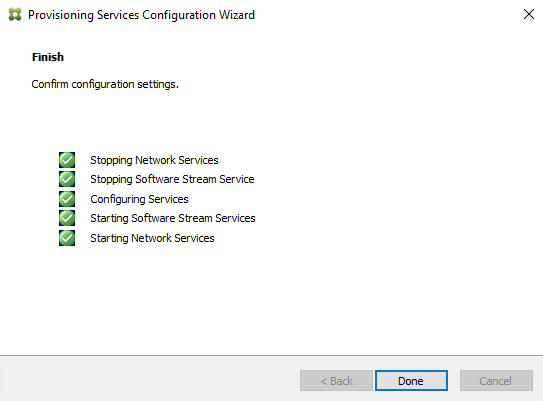The image size is (543, 401).
Task: Click the Provisioning Services Configuration Wizard title text
Action: tap(141, 15)
